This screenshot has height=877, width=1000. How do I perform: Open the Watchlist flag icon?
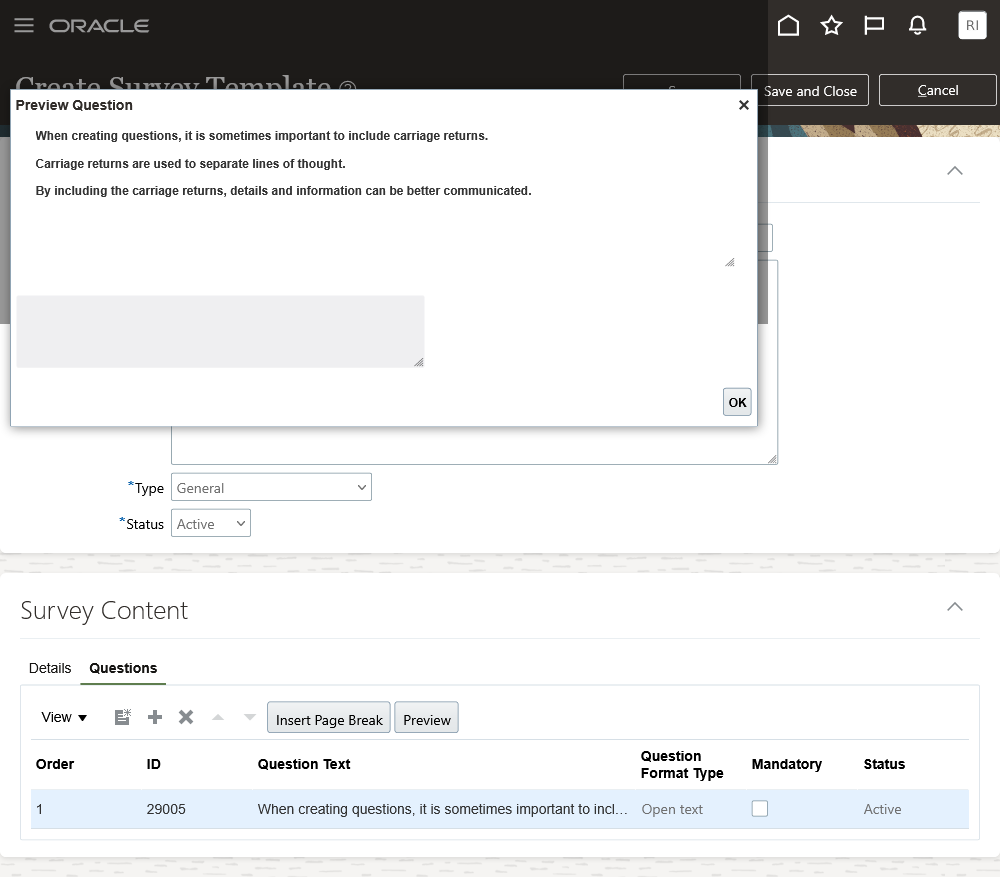[x=874, y=26]
